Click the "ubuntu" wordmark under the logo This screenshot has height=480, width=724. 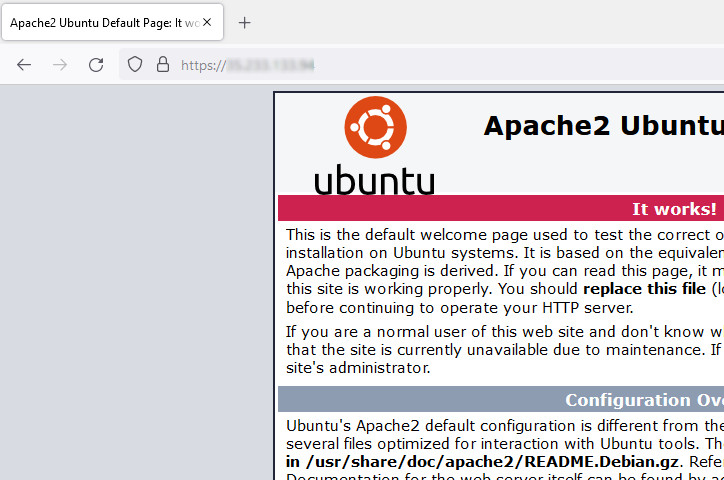coord(375,180)
